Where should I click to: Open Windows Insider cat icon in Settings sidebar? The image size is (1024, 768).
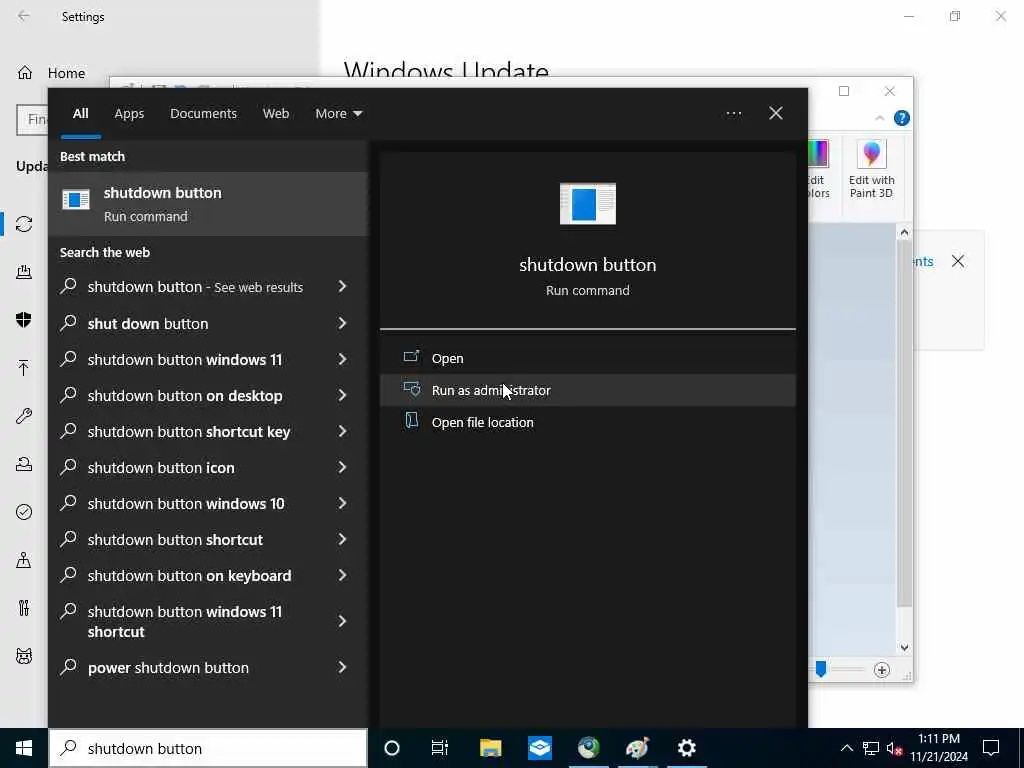[x=24, y=656]
